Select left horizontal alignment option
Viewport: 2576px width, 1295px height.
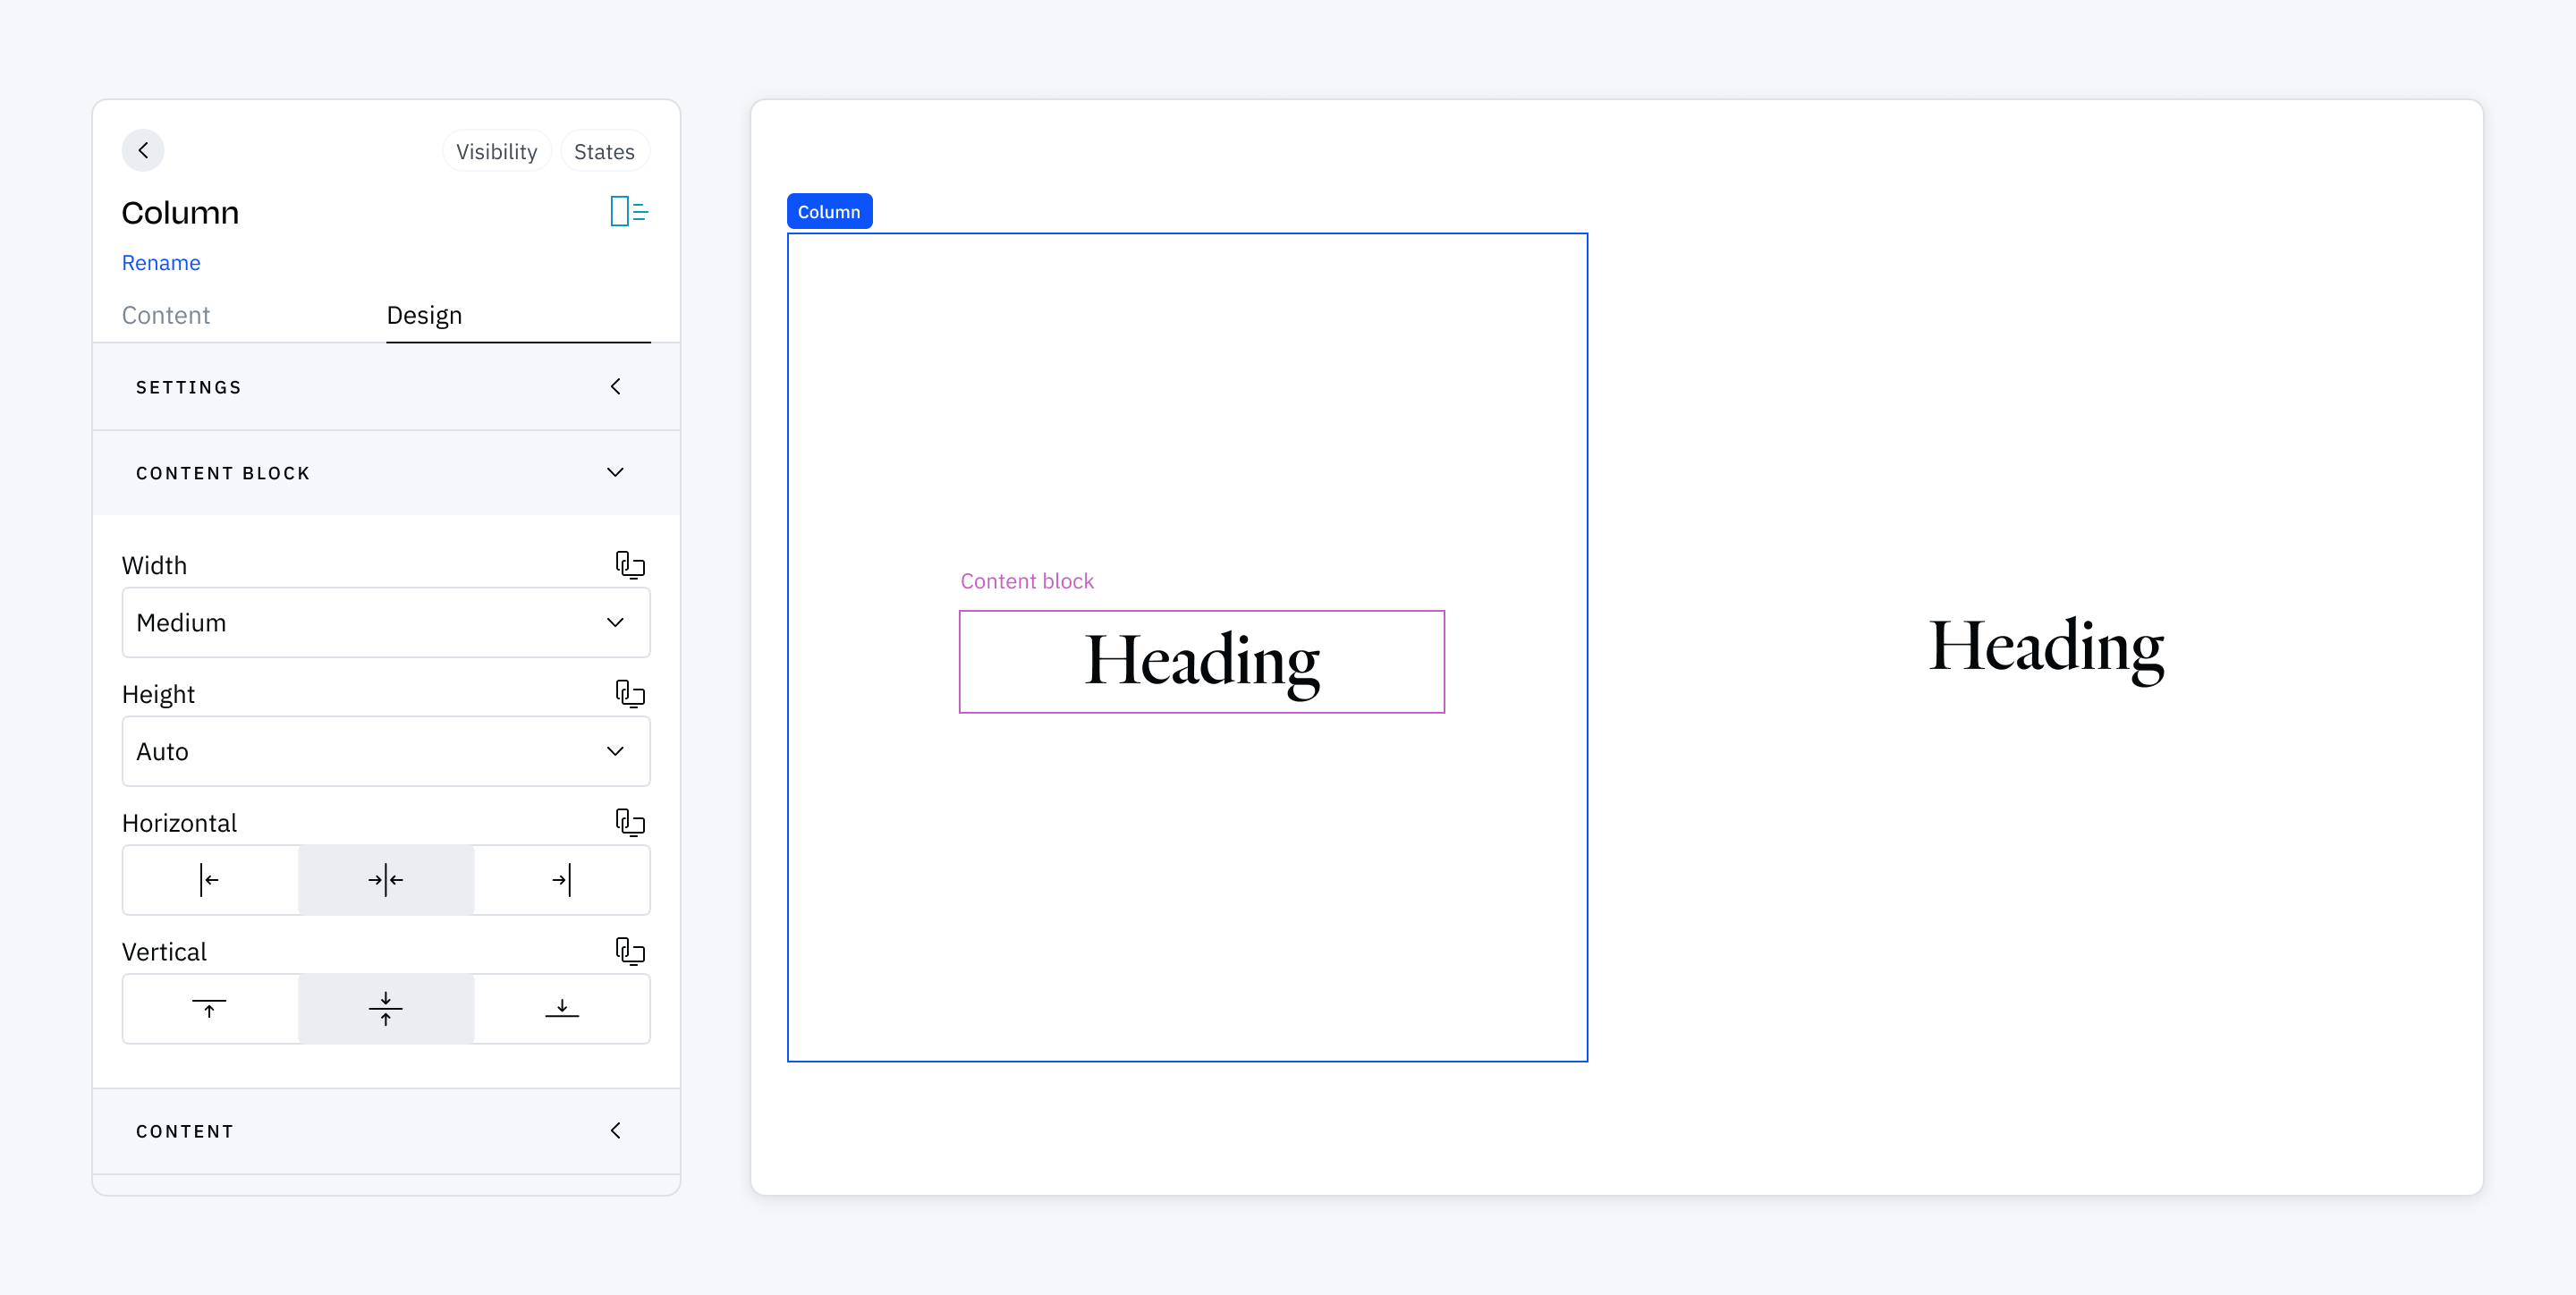tap(209, 879)
